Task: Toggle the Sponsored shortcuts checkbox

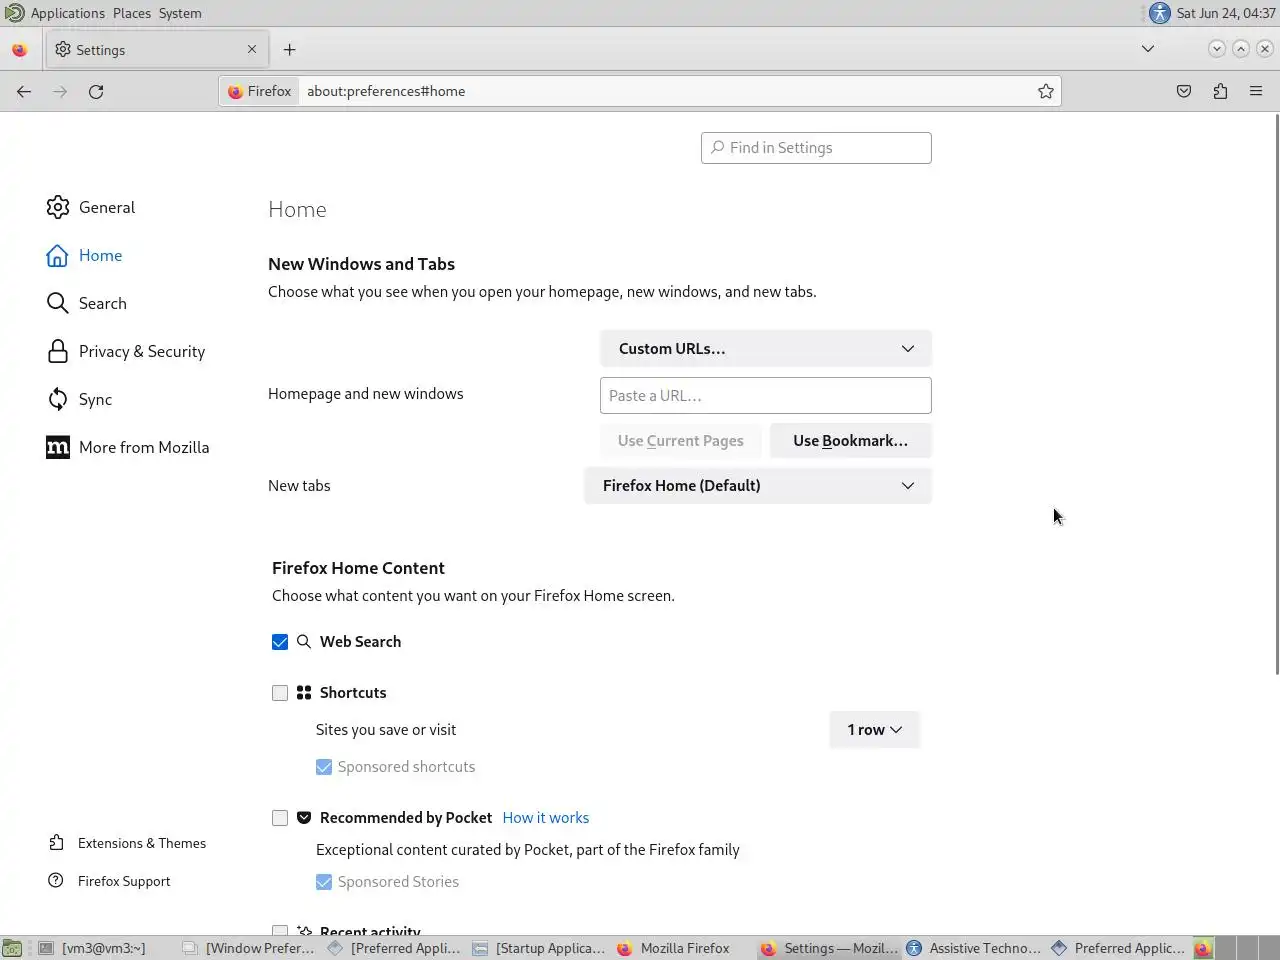Action: coord(324,767)
